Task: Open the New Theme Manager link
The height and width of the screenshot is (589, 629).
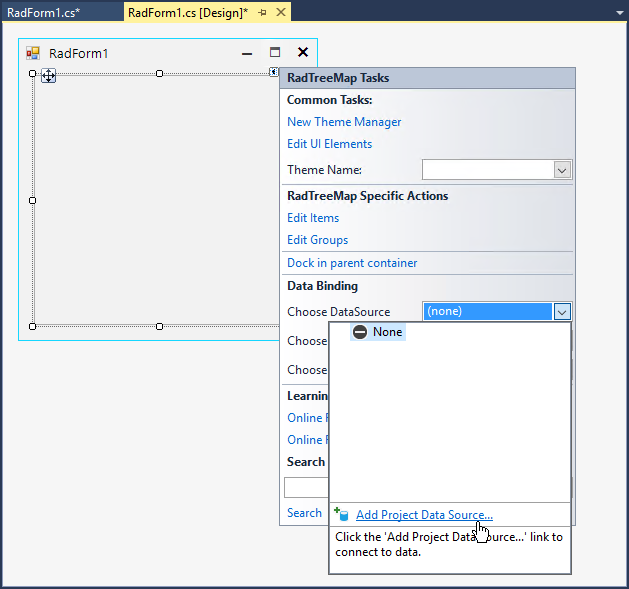Action: [x=344, y=122]
